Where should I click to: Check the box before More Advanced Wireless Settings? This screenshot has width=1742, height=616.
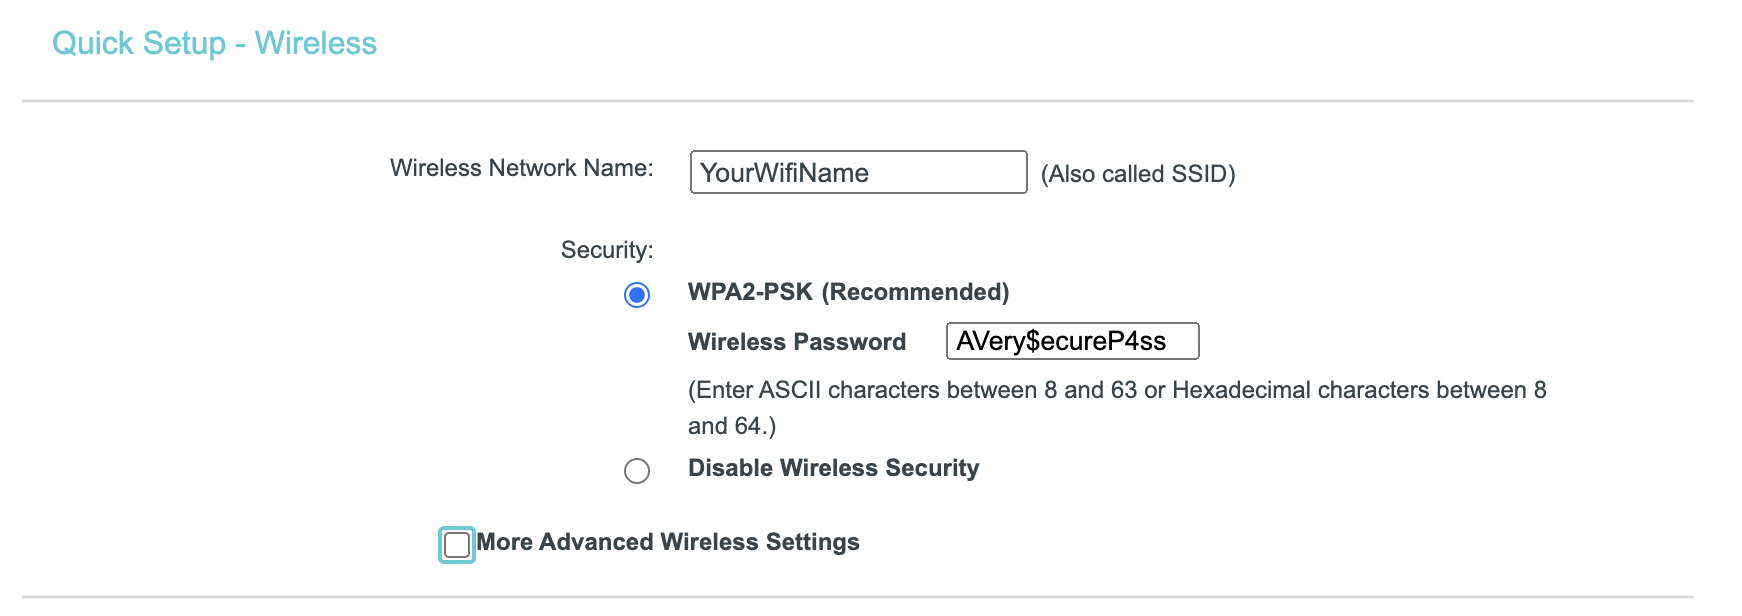pos(456,545)
